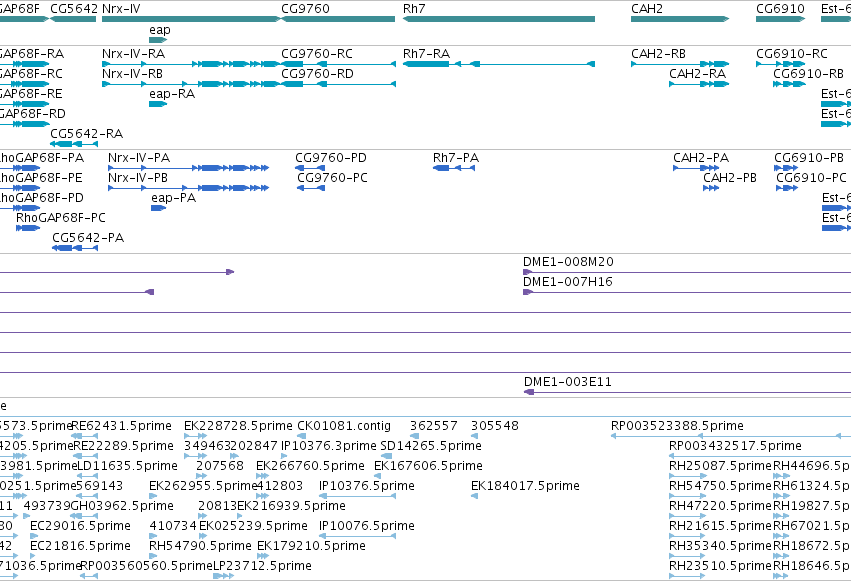This screenshot has width=851, height=581.
Task: Select the Nrx-IV gene label
Action: [x=121, y=9]
